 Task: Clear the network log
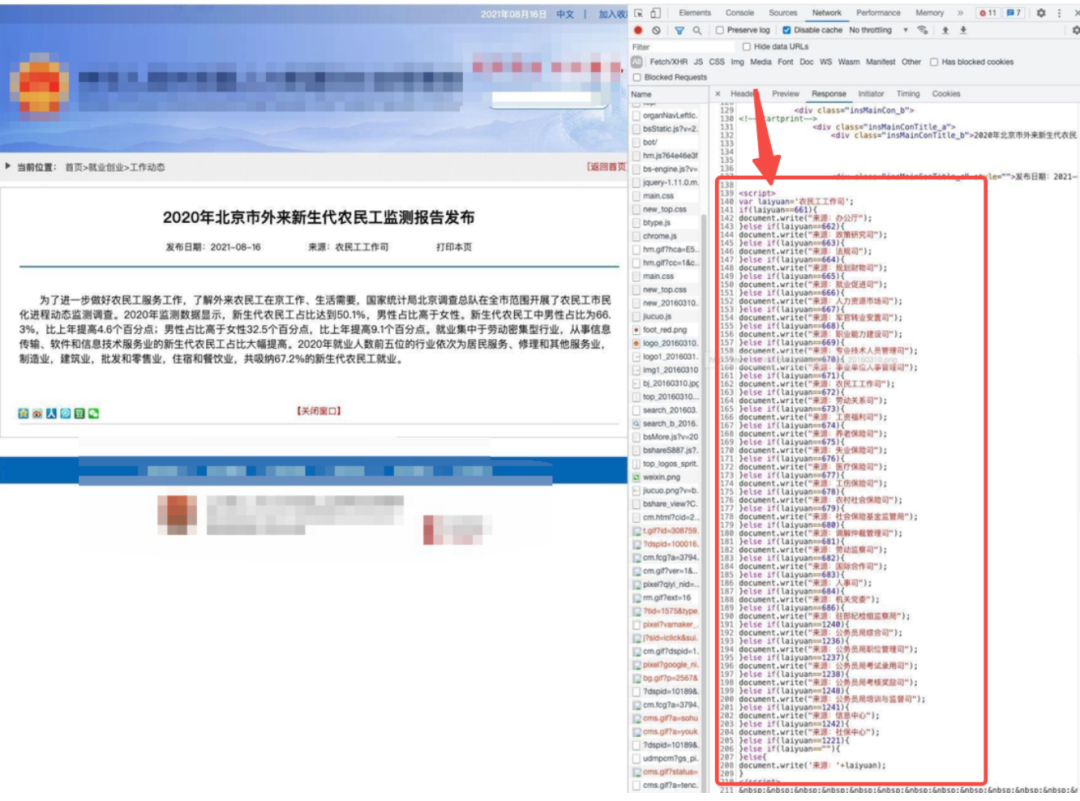click(656, 30)
